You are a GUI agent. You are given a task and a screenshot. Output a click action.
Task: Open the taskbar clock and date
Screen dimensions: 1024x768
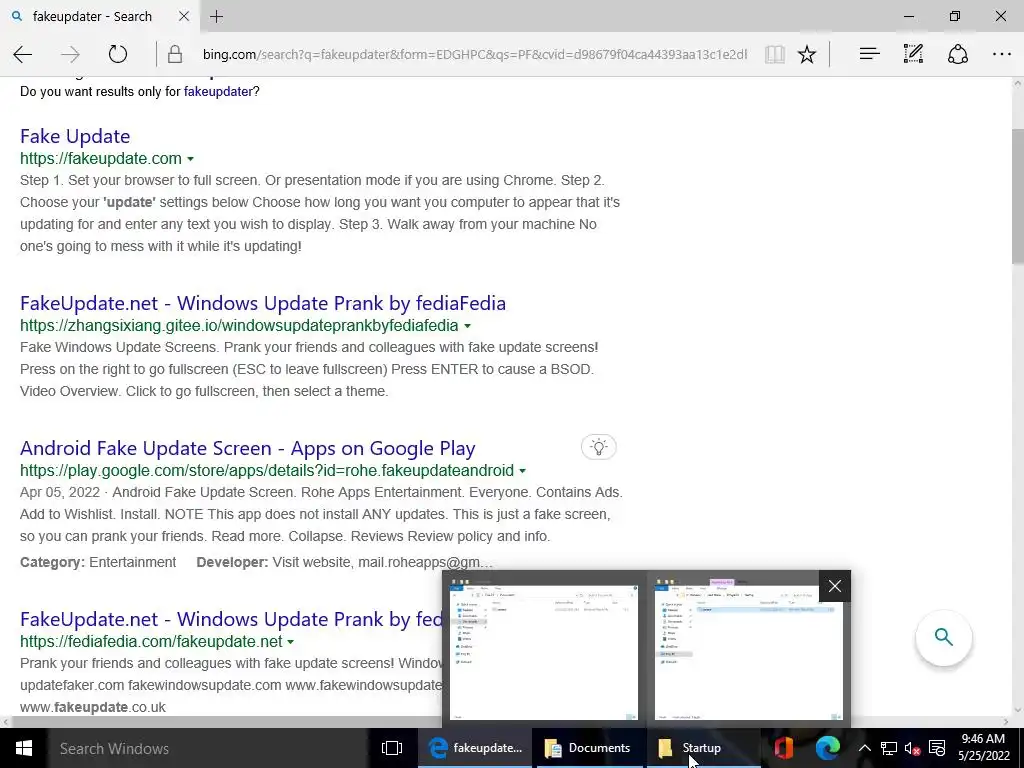pyautogui.click(x=983, y=748)
